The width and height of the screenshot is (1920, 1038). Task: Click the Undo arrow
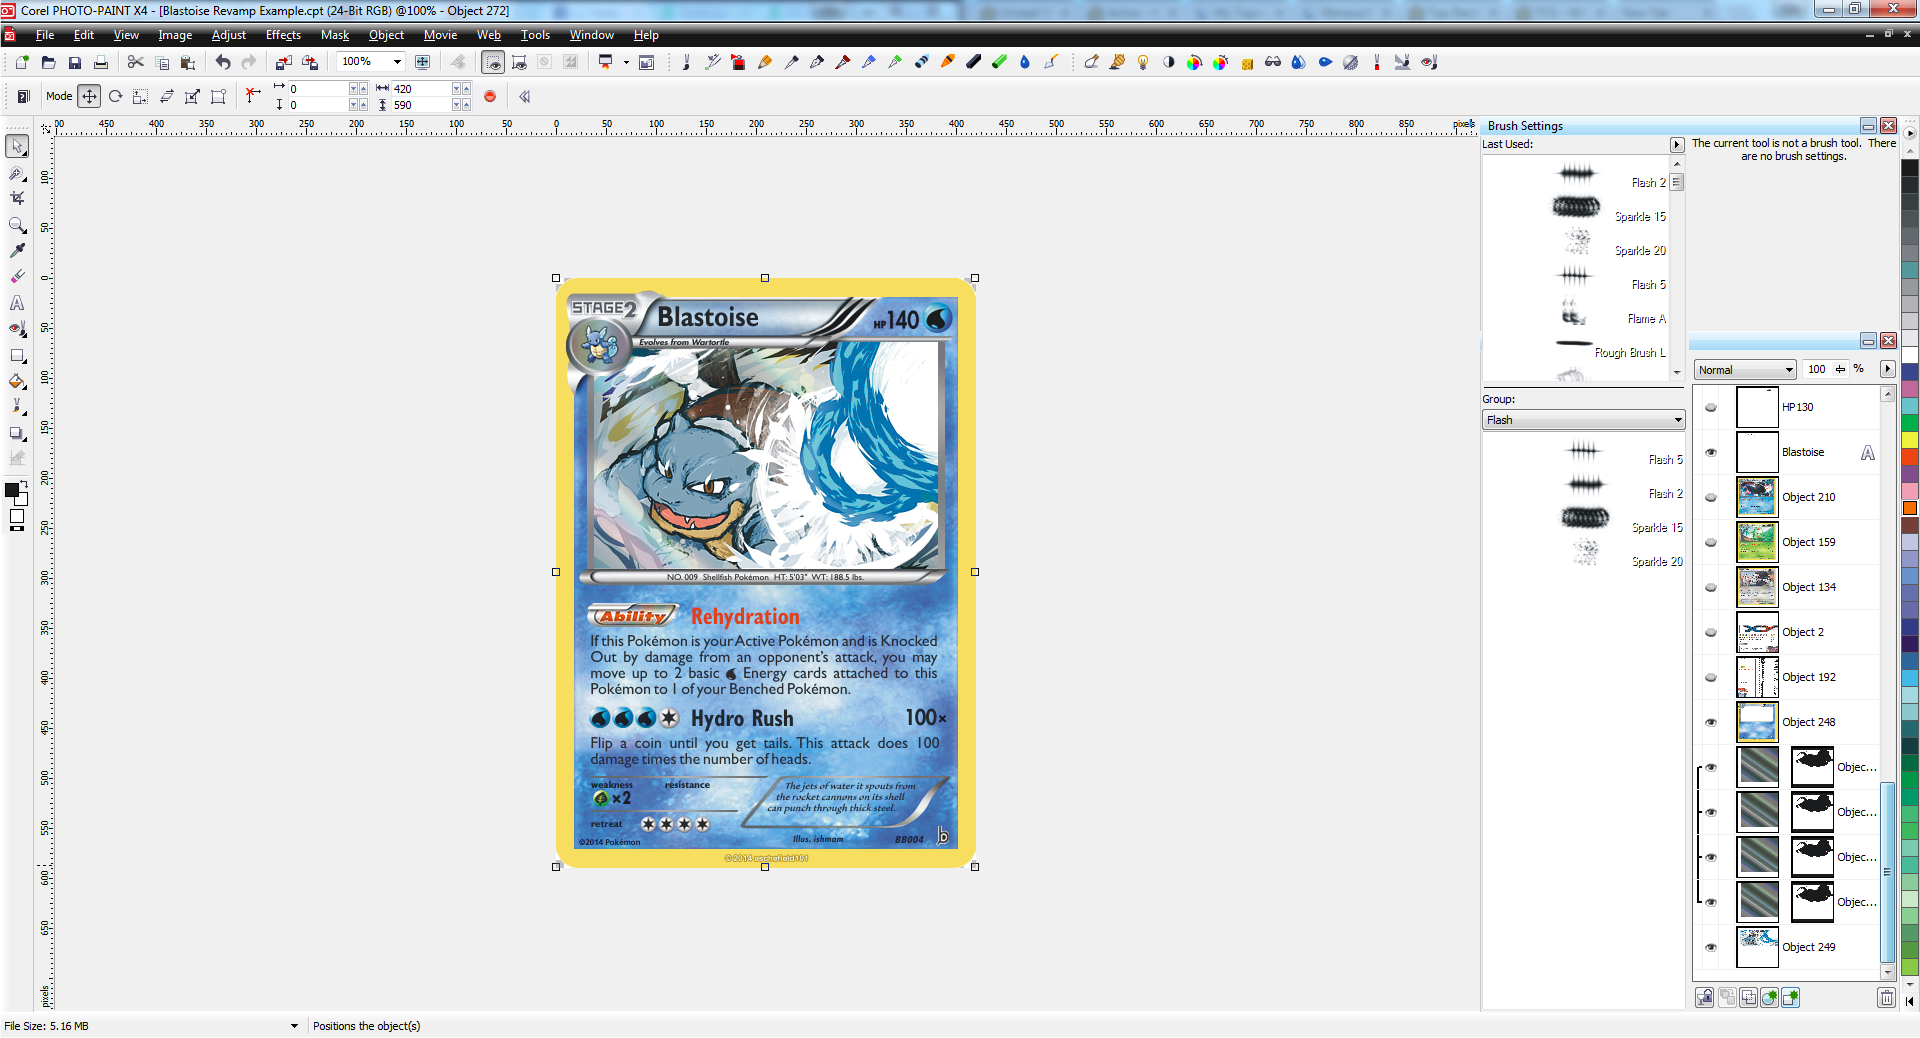tap(223, 62)
